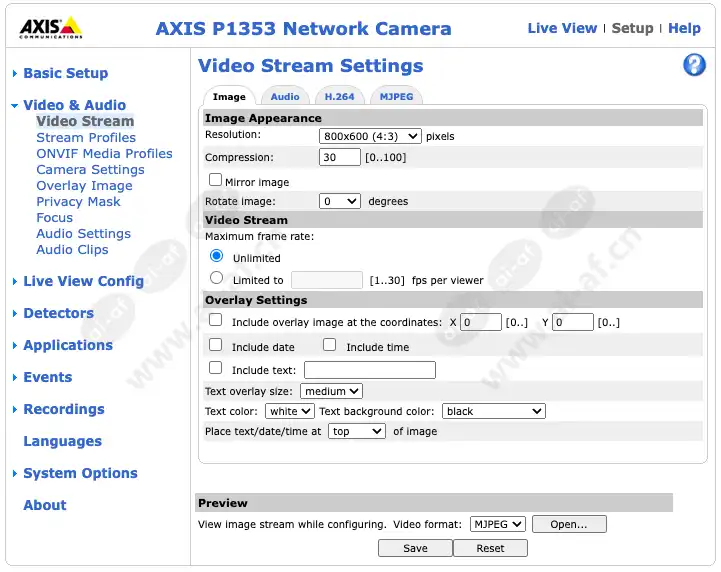
Task: Click the Include text input field
Action: (x=370, y=370)
